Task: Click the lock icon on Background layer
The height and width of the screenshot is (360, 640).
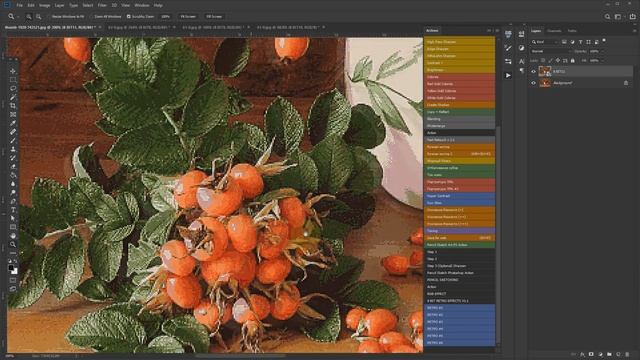Action: (626, 83)
